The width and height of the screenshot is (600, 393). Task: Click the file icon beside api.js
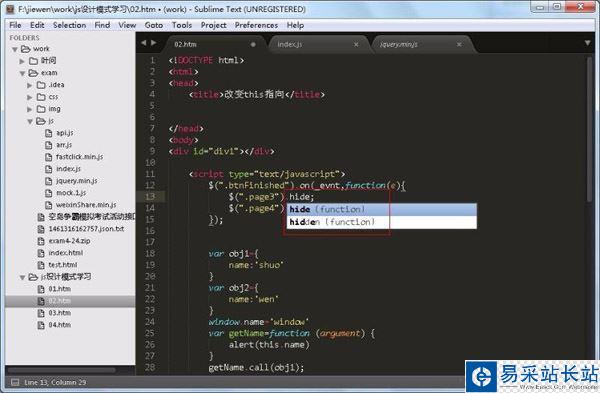coord(49,133)
